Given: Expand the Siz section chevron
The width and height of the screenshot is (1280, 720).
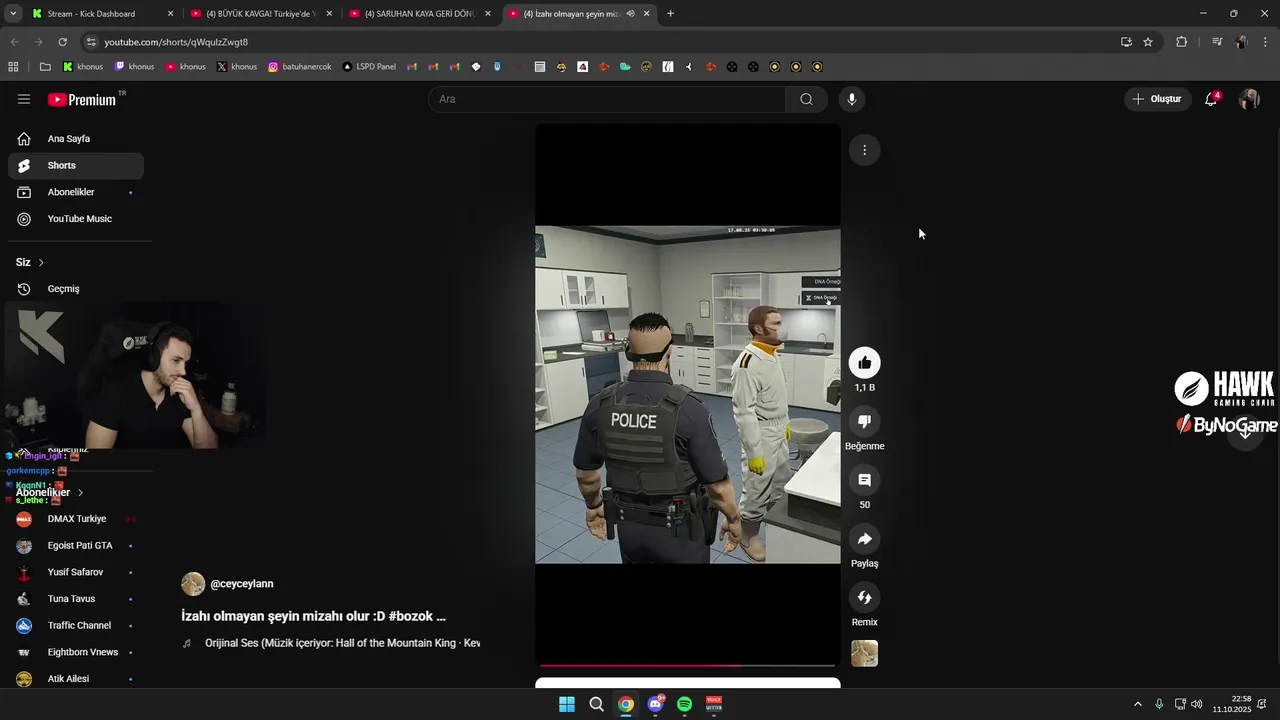Looking at the screenshot, I should click(41, 262).
